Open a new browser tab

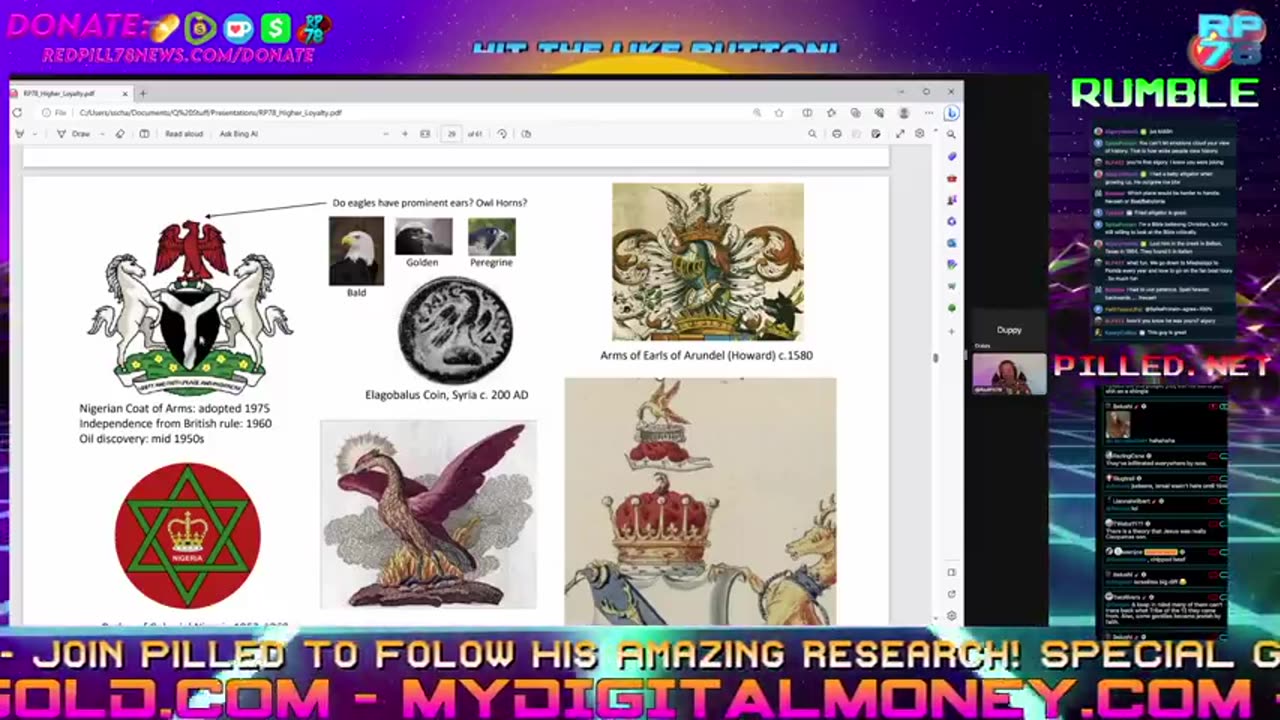142,93
